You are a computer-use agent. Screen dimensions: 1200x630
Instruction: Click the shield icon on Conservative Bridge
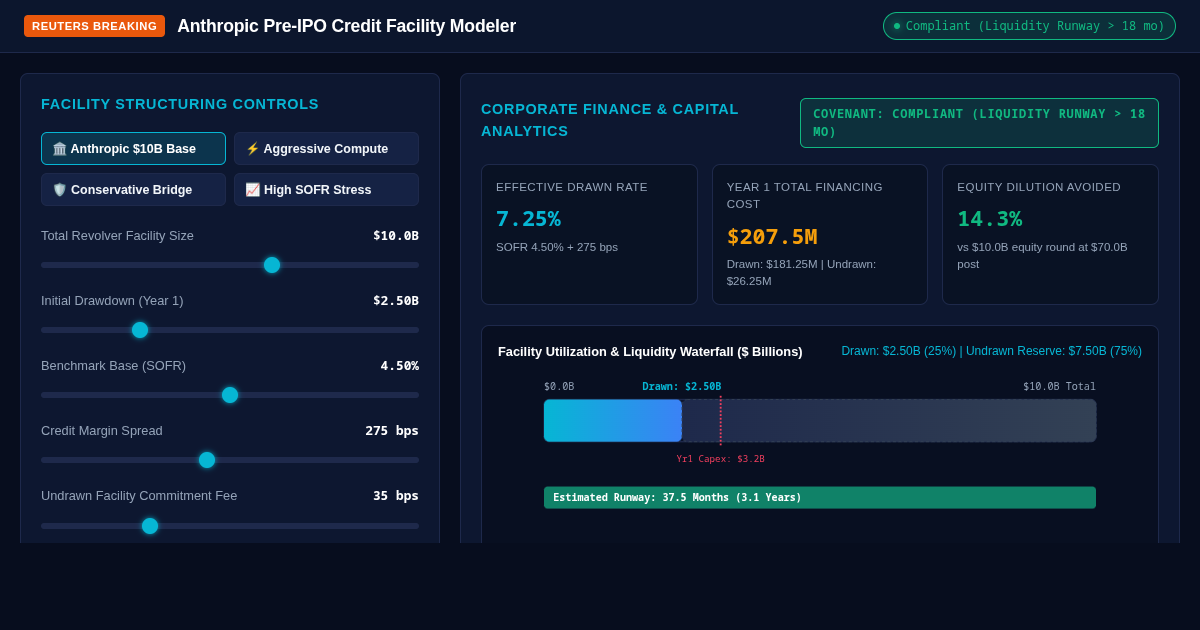[59, 190]
